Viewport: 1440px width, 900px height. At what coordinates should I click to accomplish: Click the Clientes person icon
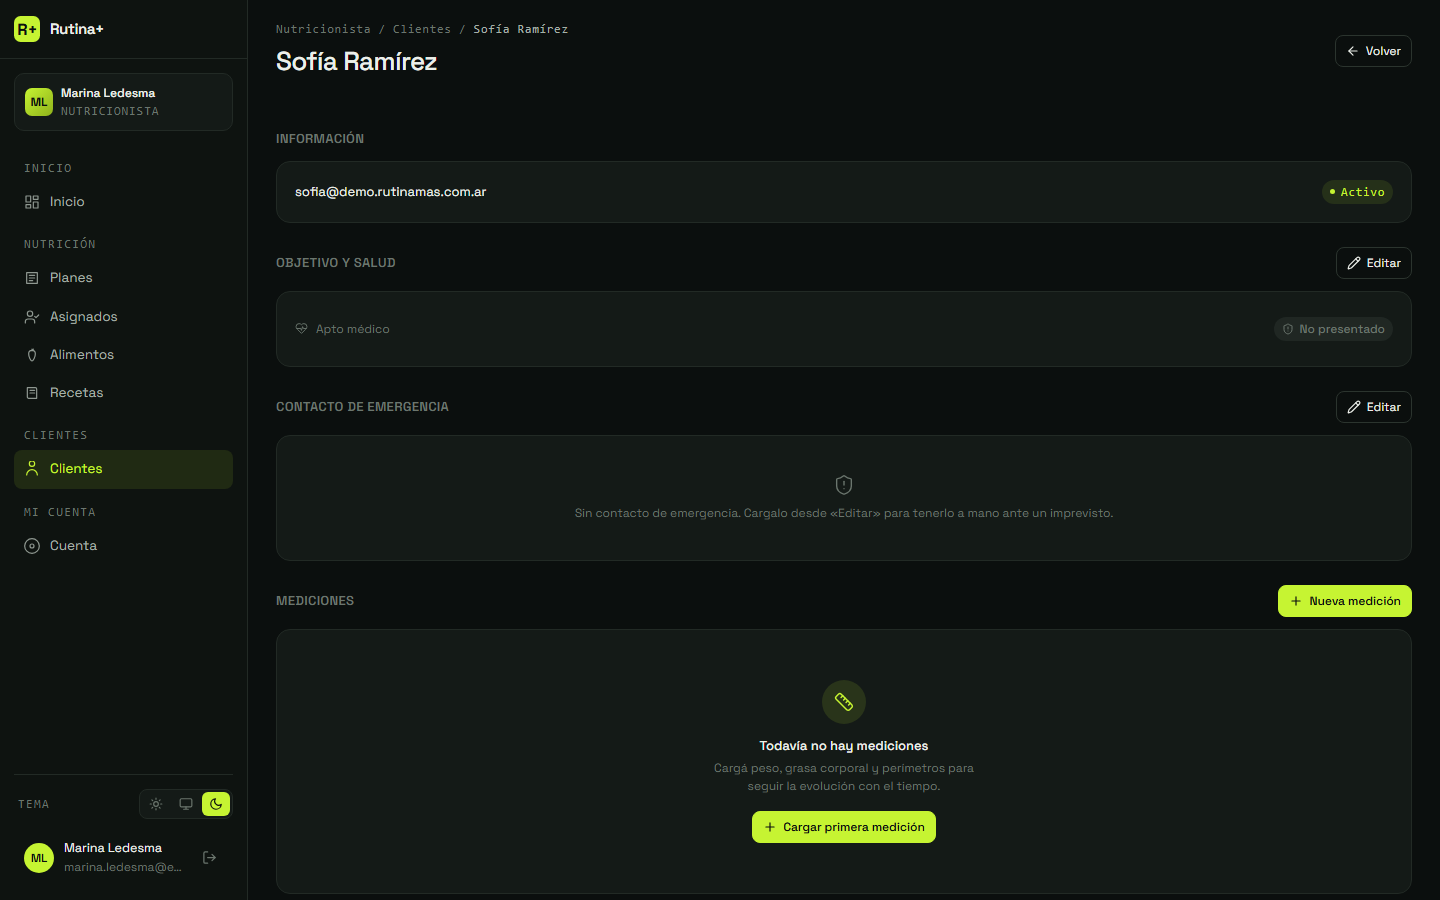point(32,469)
